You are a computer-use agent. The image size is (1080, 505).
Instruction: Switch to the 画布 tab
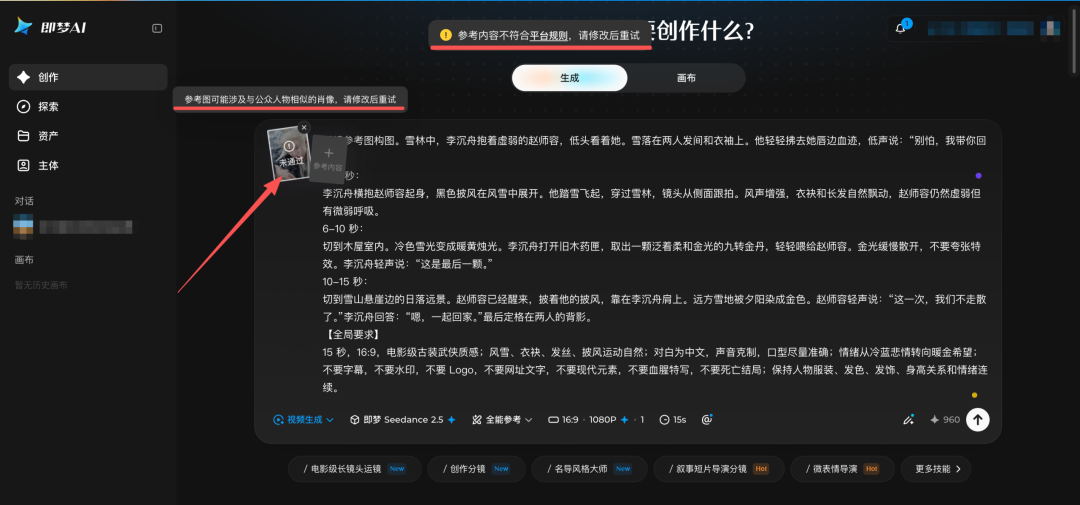tap(686, 78)
